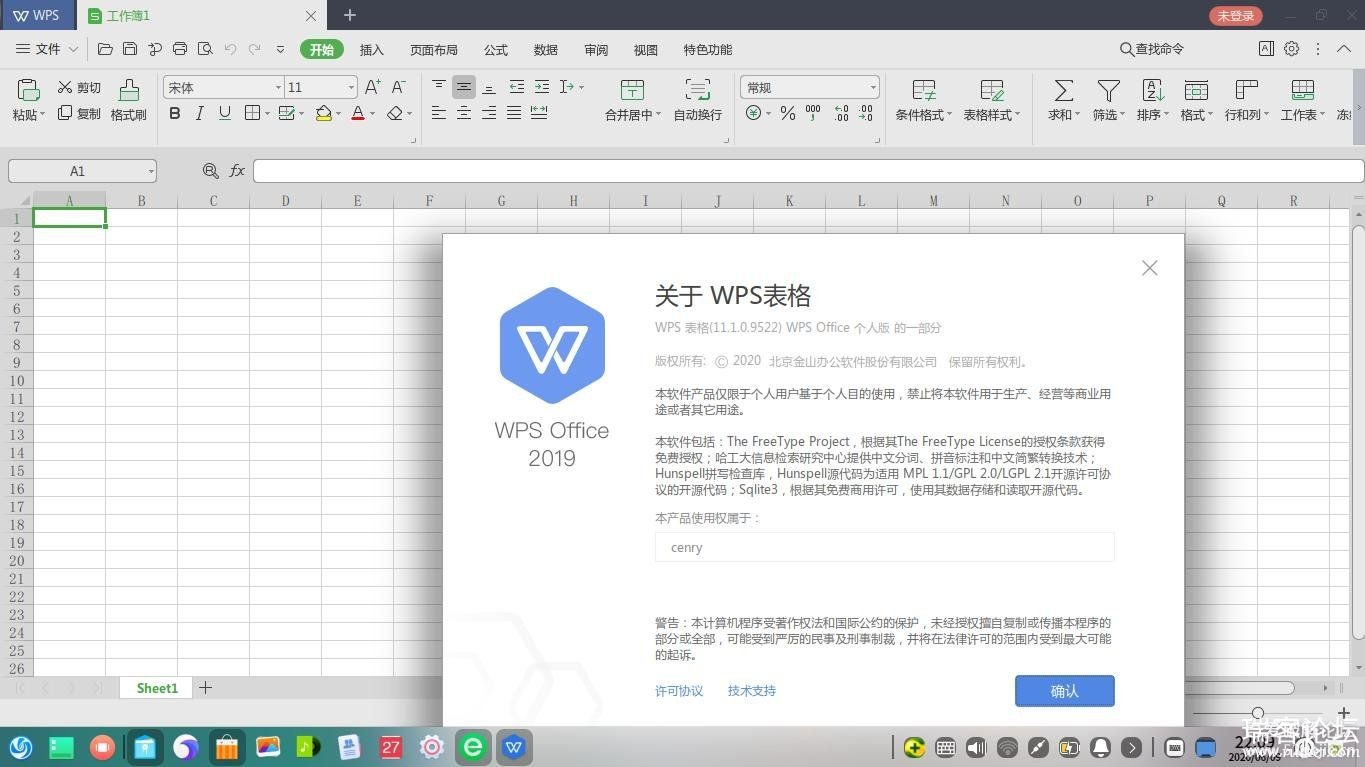
Task: Switch to the Data (数据) tab
Action: pyautogui.click(x=546, y=50)
